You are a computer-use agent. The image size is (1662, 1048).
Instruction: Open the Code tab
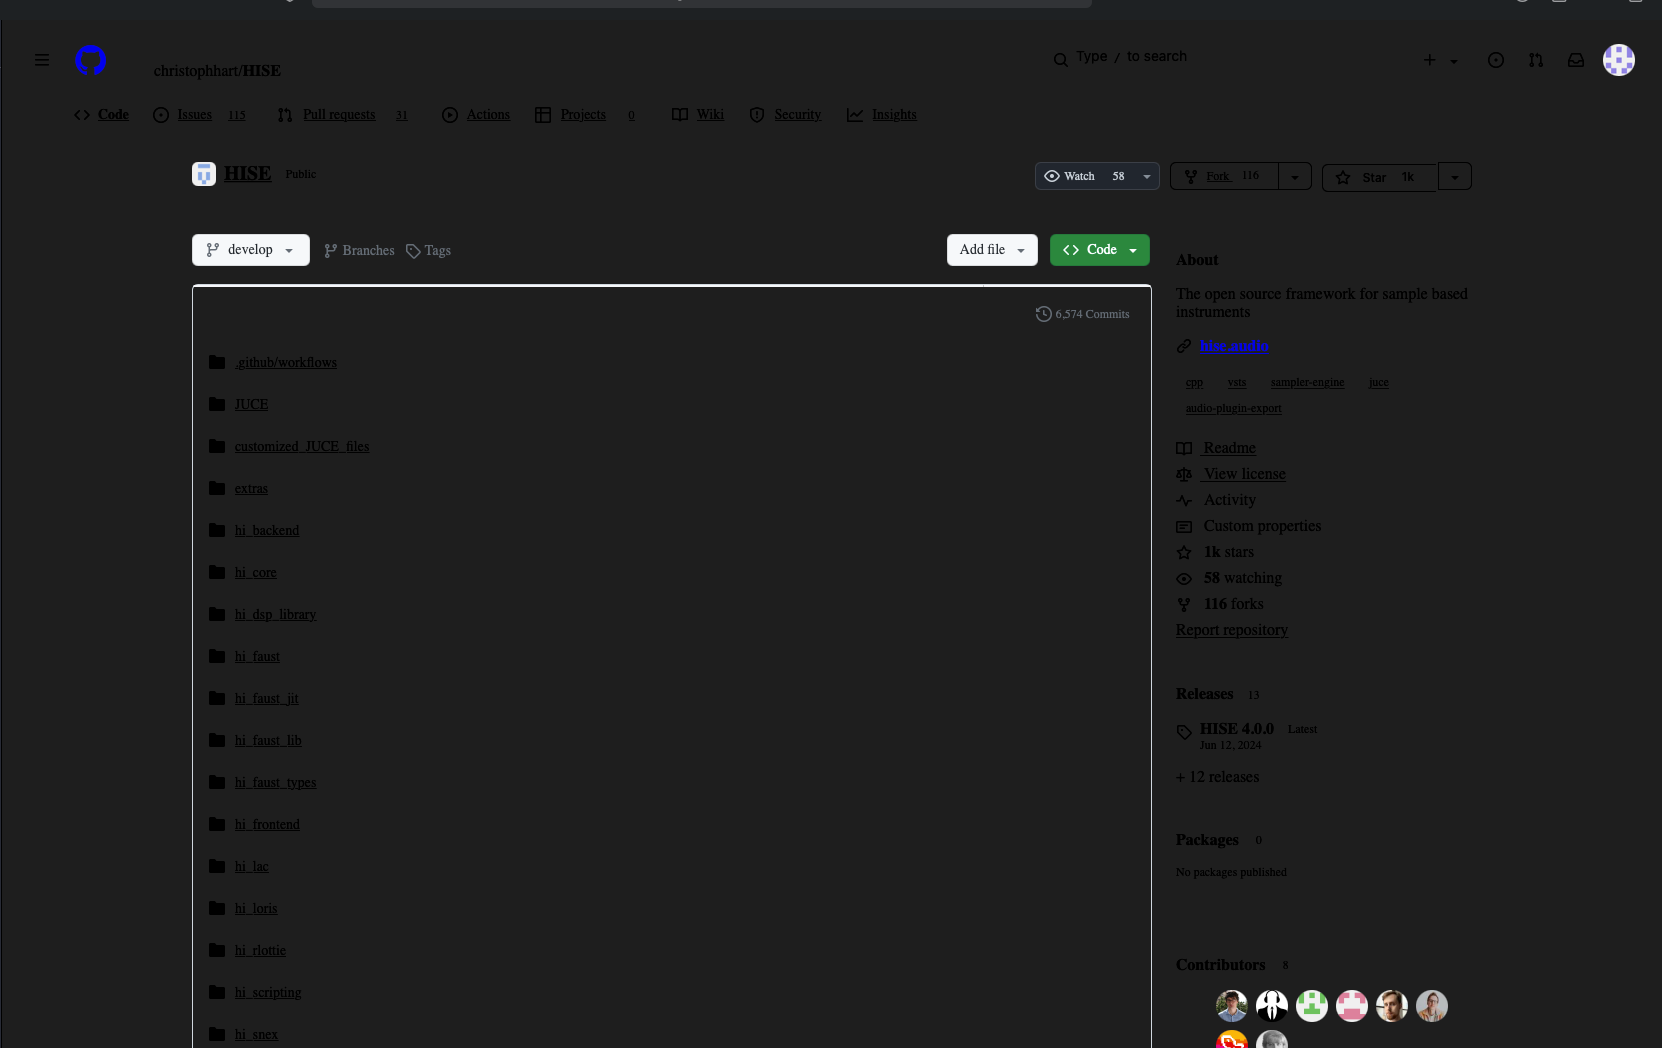101,115
